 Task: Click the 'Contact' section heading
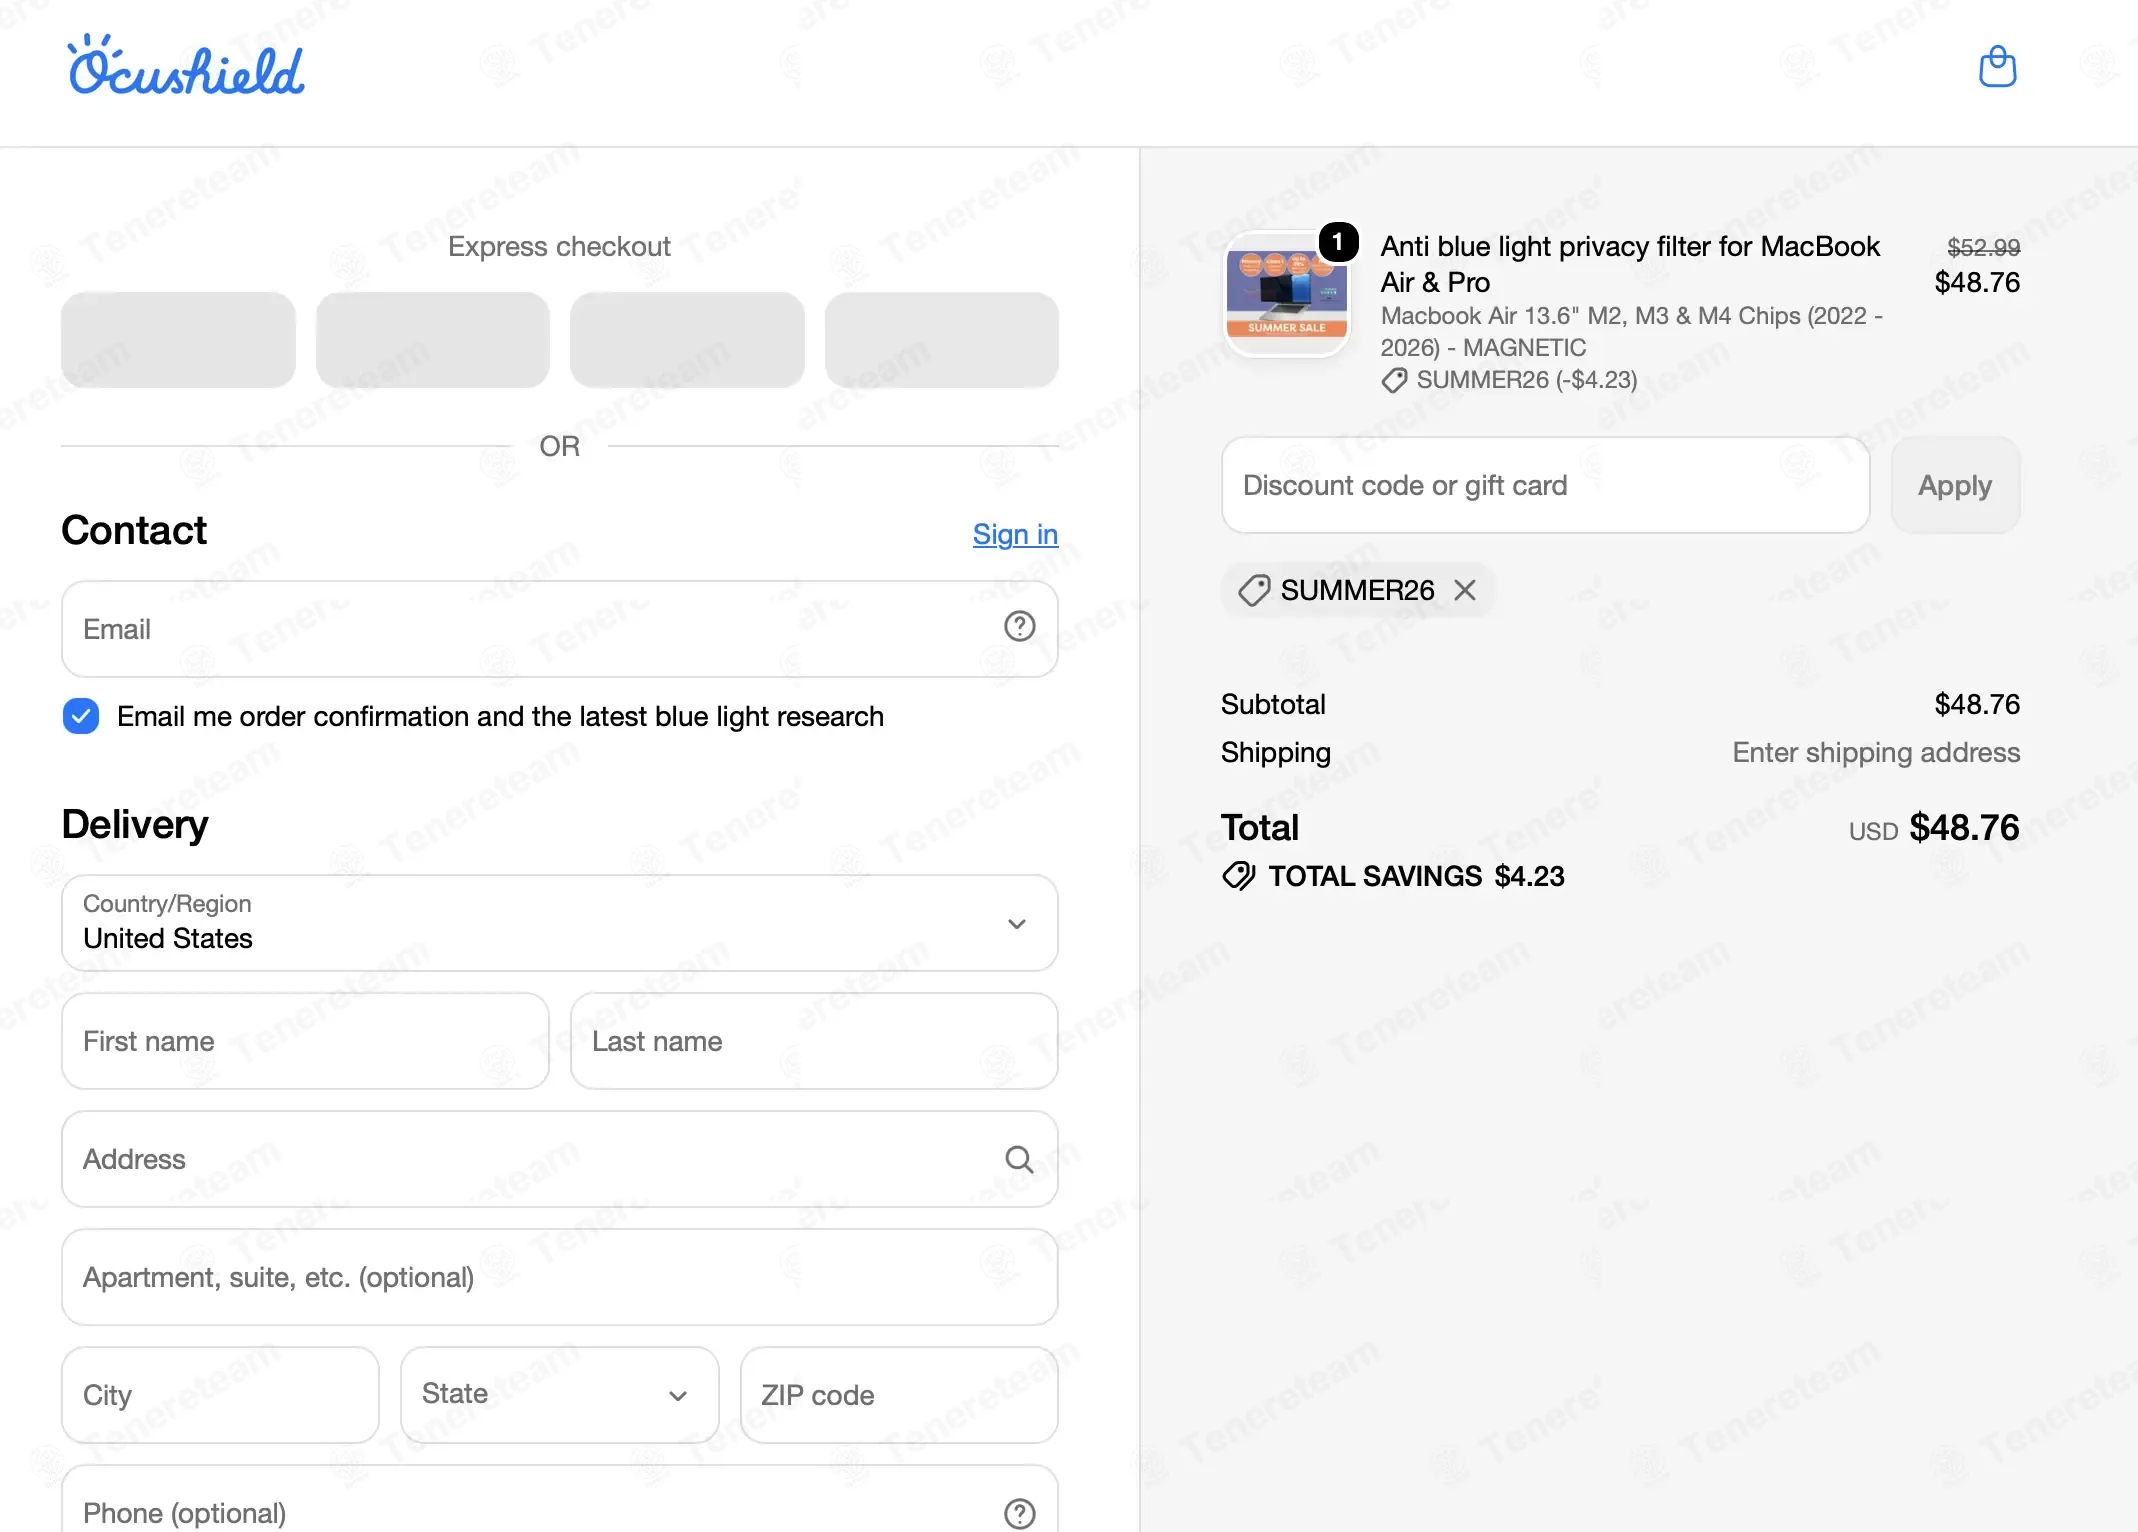pos(134,530)
